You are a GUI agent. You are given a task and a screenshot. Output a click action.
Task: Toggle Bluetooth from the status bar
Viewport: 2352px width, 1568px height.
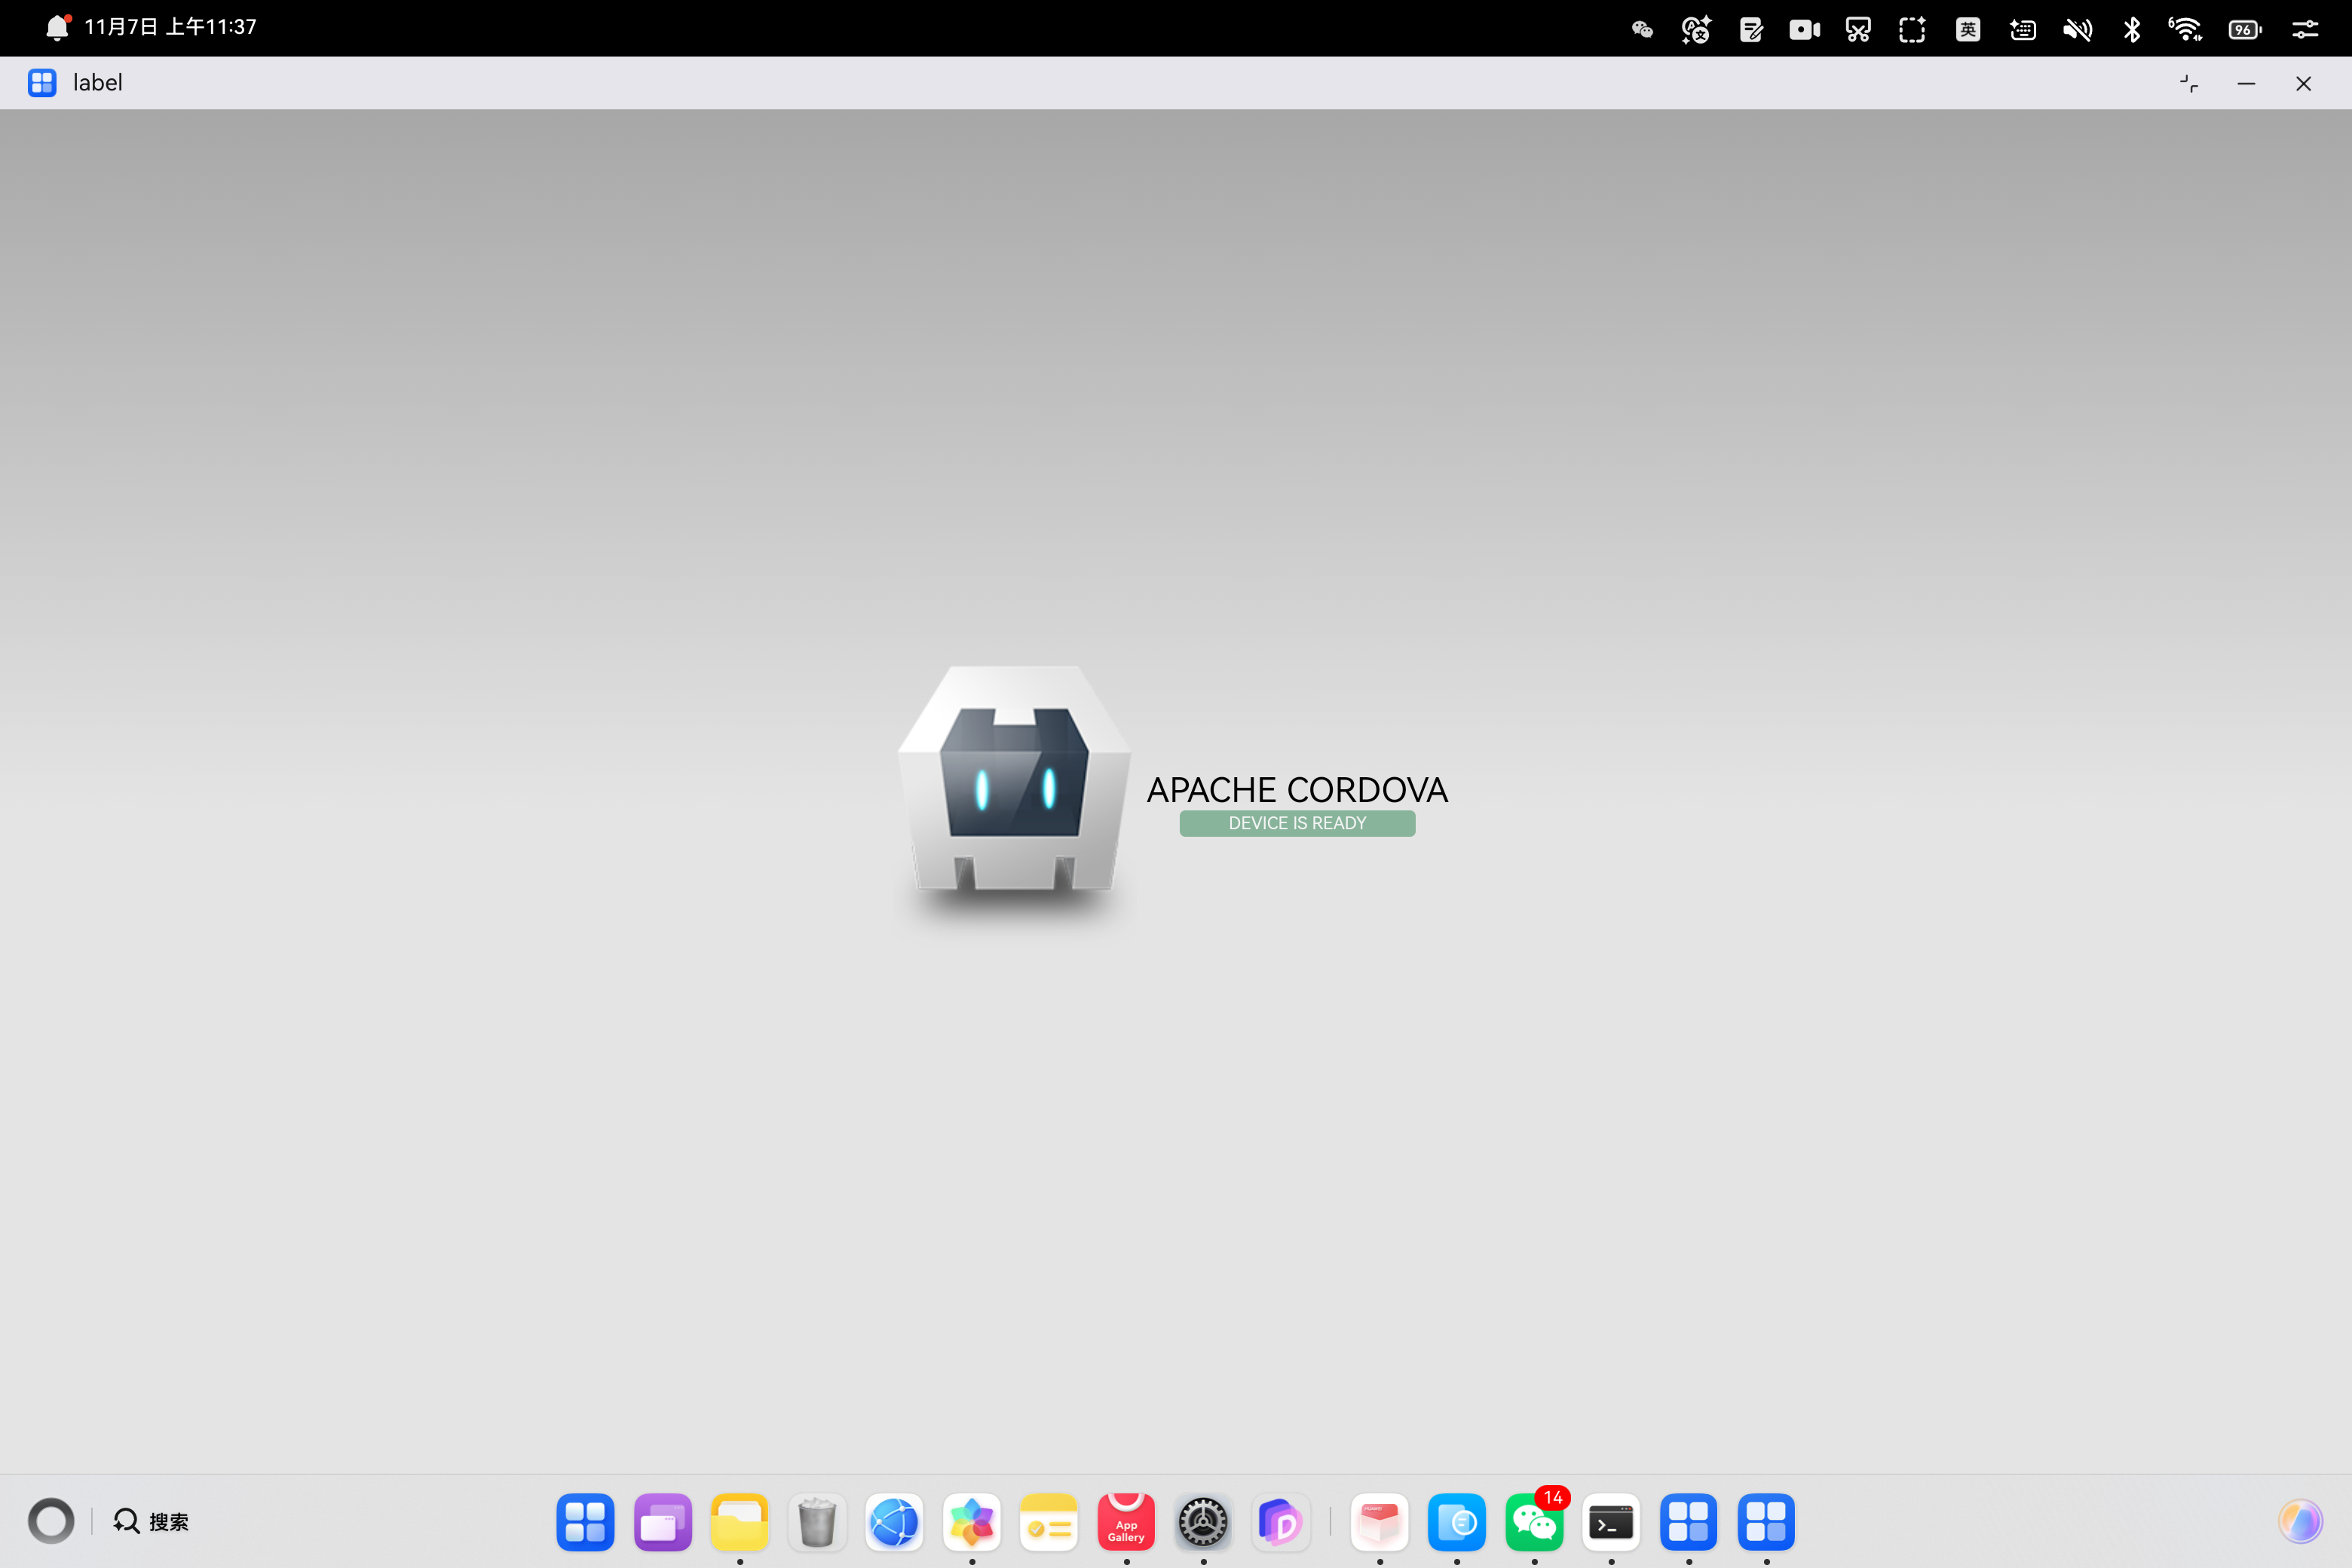(x=2131, y=29)
